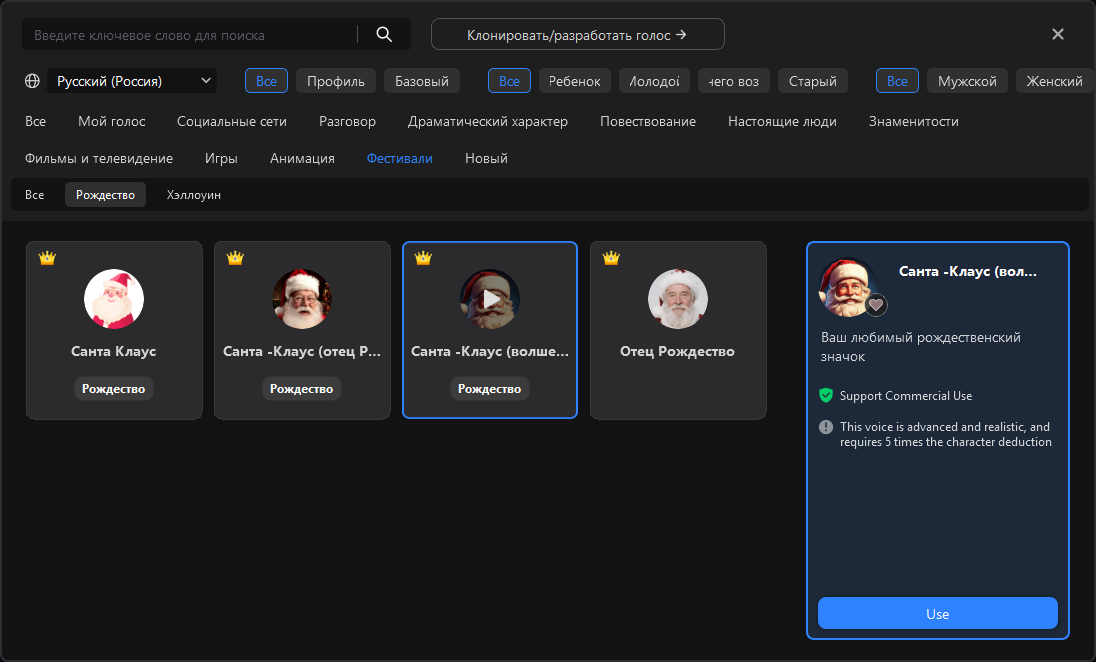Click the keyword search input field
The height and width of the screenshot is (662, 1096).
tap(190, 35)
